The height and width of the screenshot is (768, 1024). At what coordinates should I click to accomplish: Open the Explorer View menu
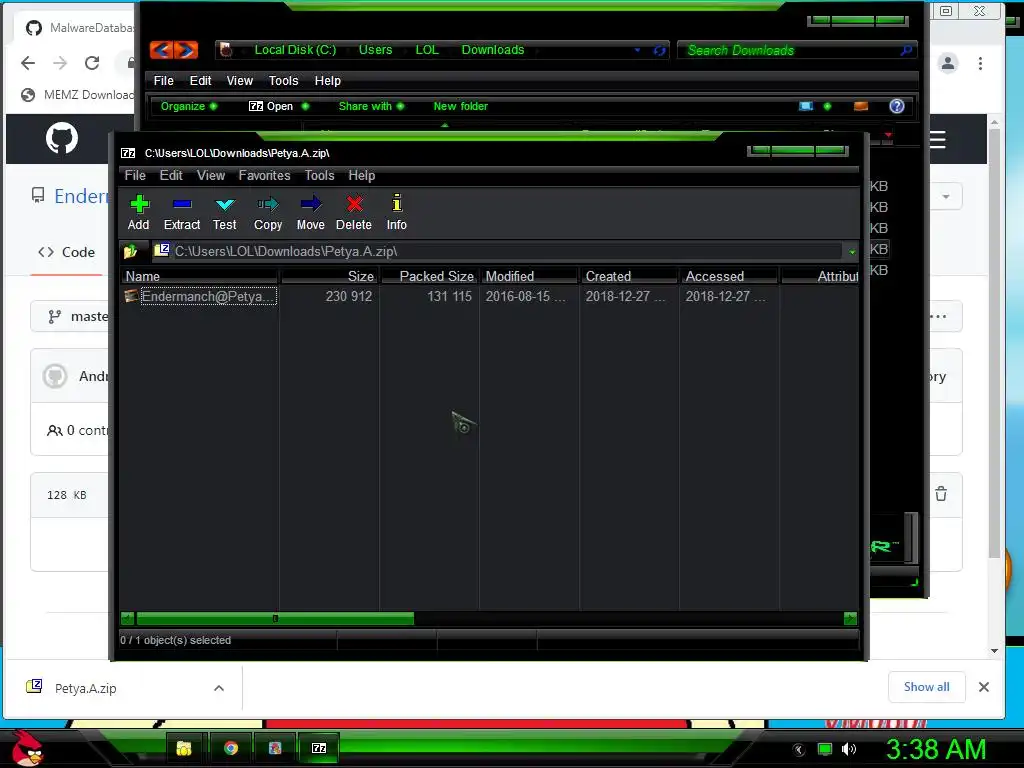coord(240,80)
